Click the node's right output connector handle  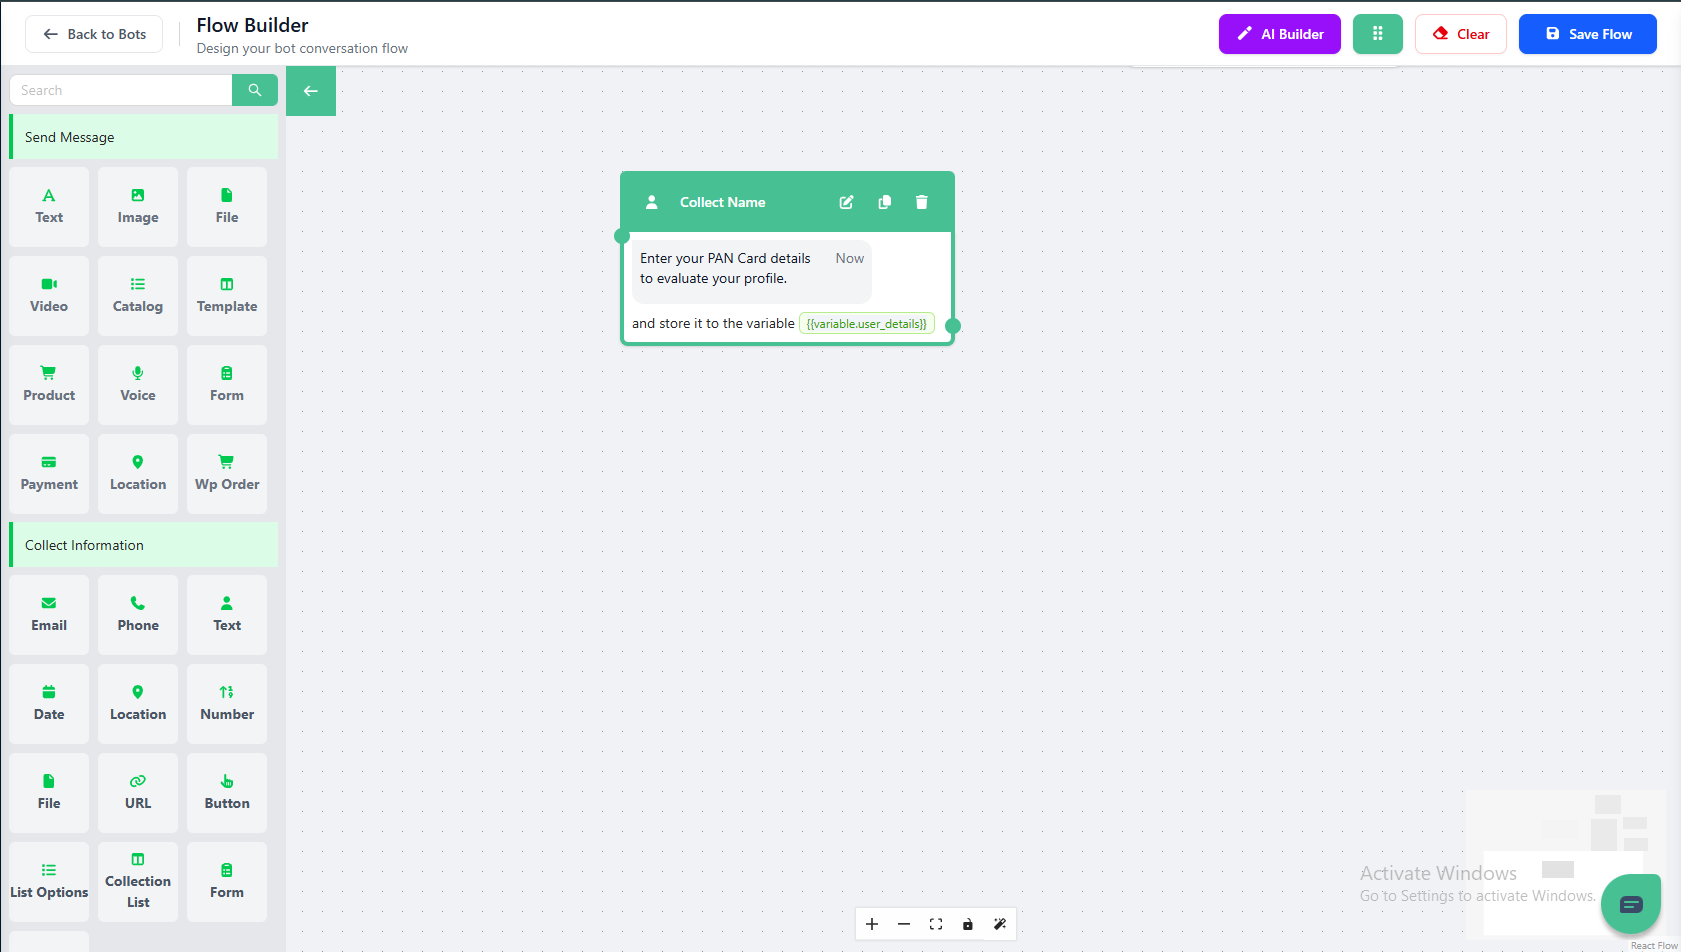(x=953, y=326)
